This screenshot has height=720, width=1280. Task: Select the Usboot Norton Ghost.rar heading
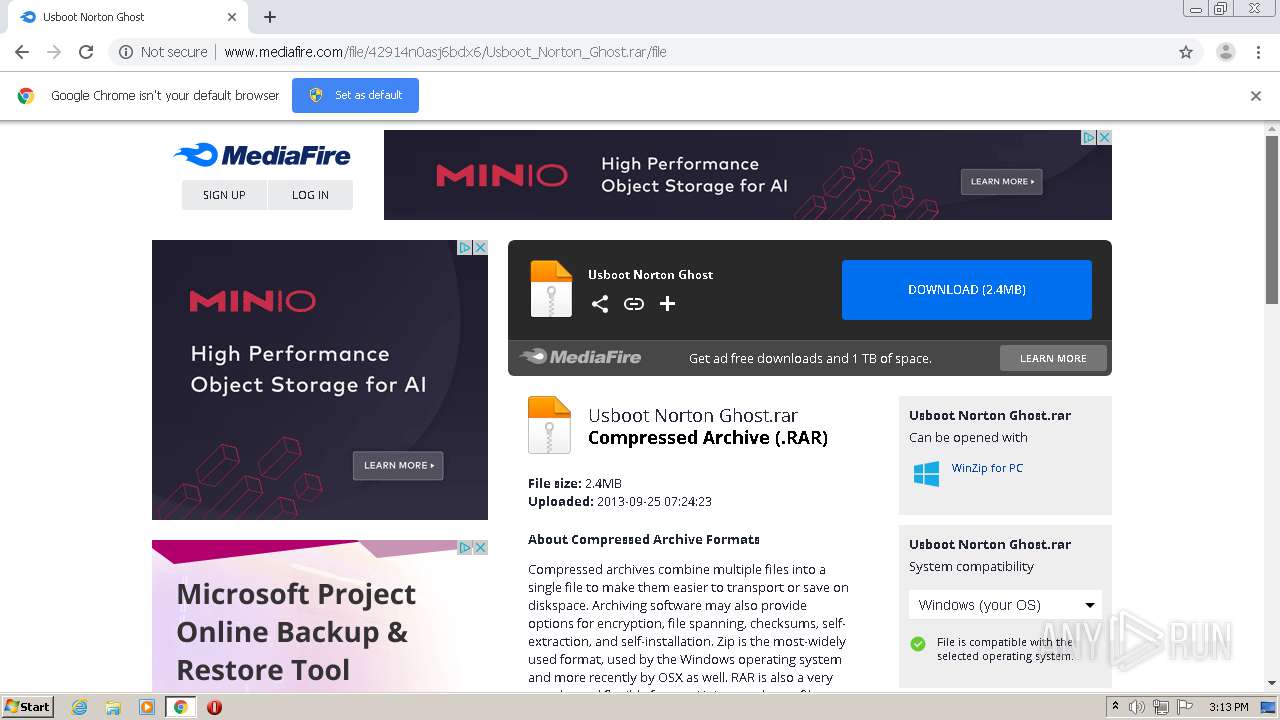point(693,415)
